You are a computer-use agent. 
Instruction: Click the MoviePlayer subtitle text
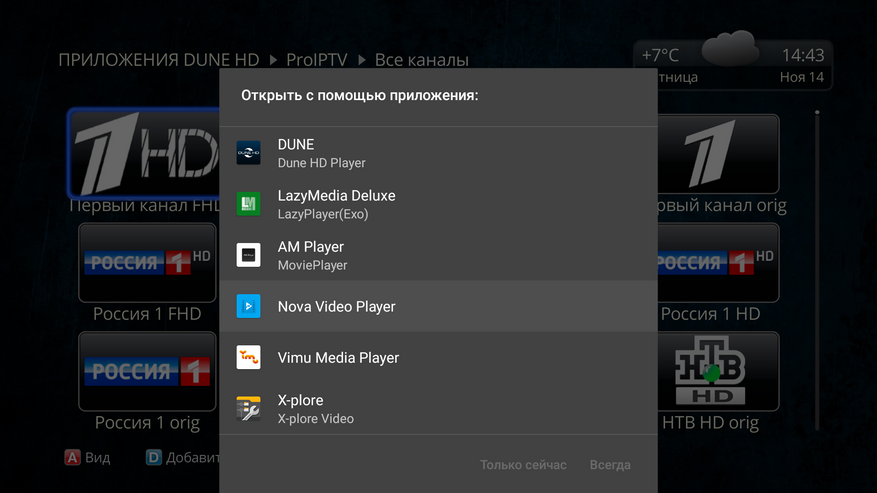pyautogui.click(x=313, y=265)
